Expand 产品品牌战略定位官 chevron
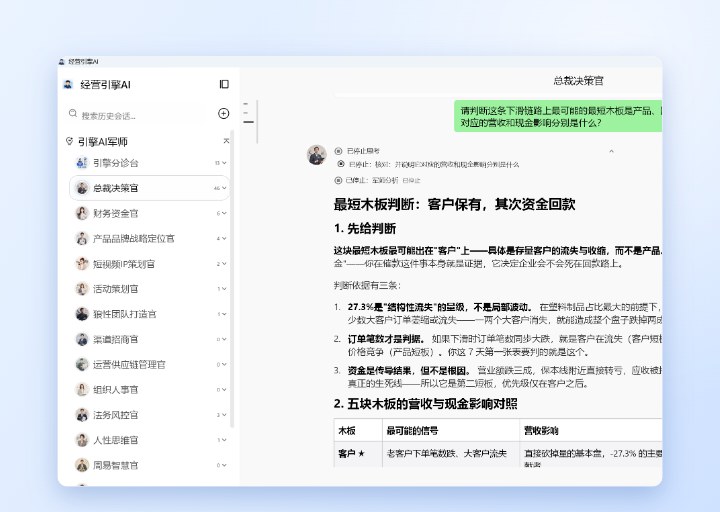 (x=224, y=238)
